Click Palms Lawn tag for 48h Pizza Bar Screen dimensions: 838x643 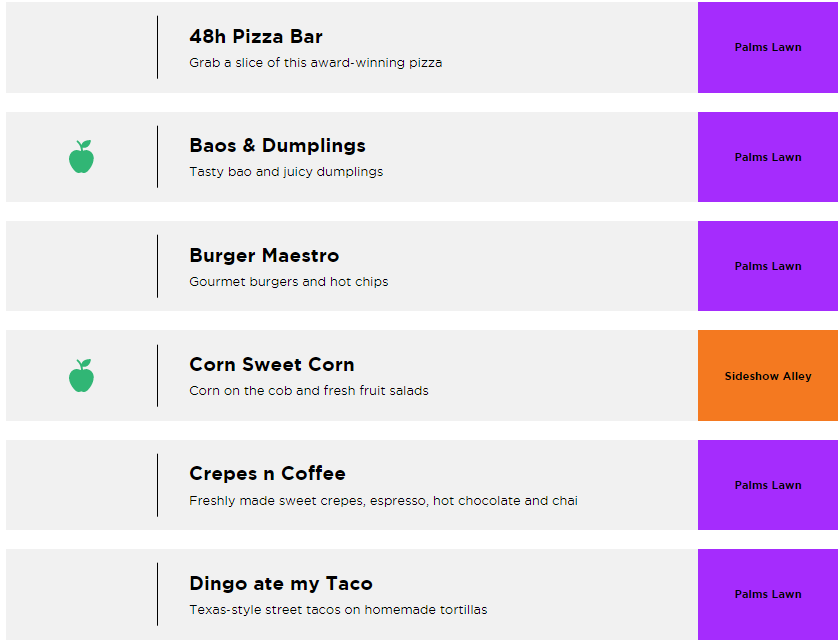coord(768,47)
